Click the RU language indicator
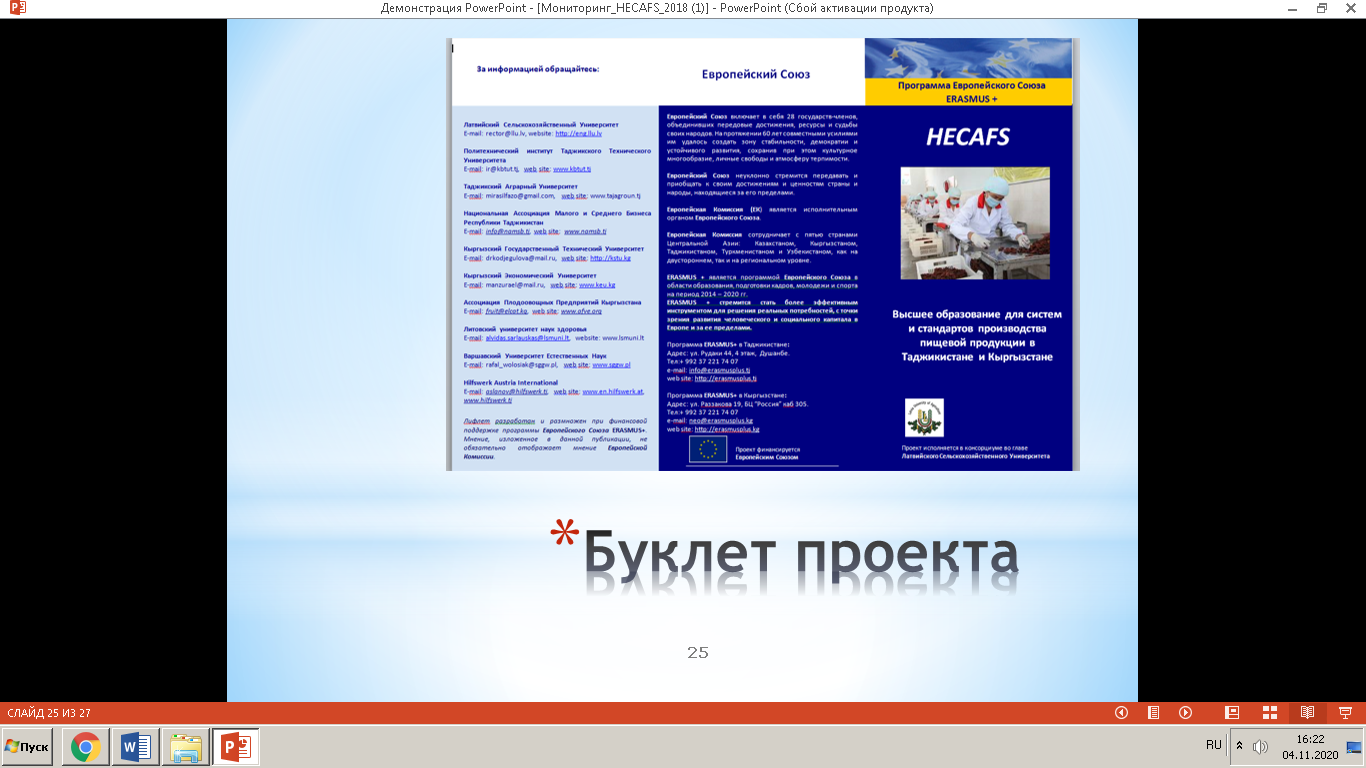The width and height of the screenshot is (1366, 768). tap(1214, 745)
